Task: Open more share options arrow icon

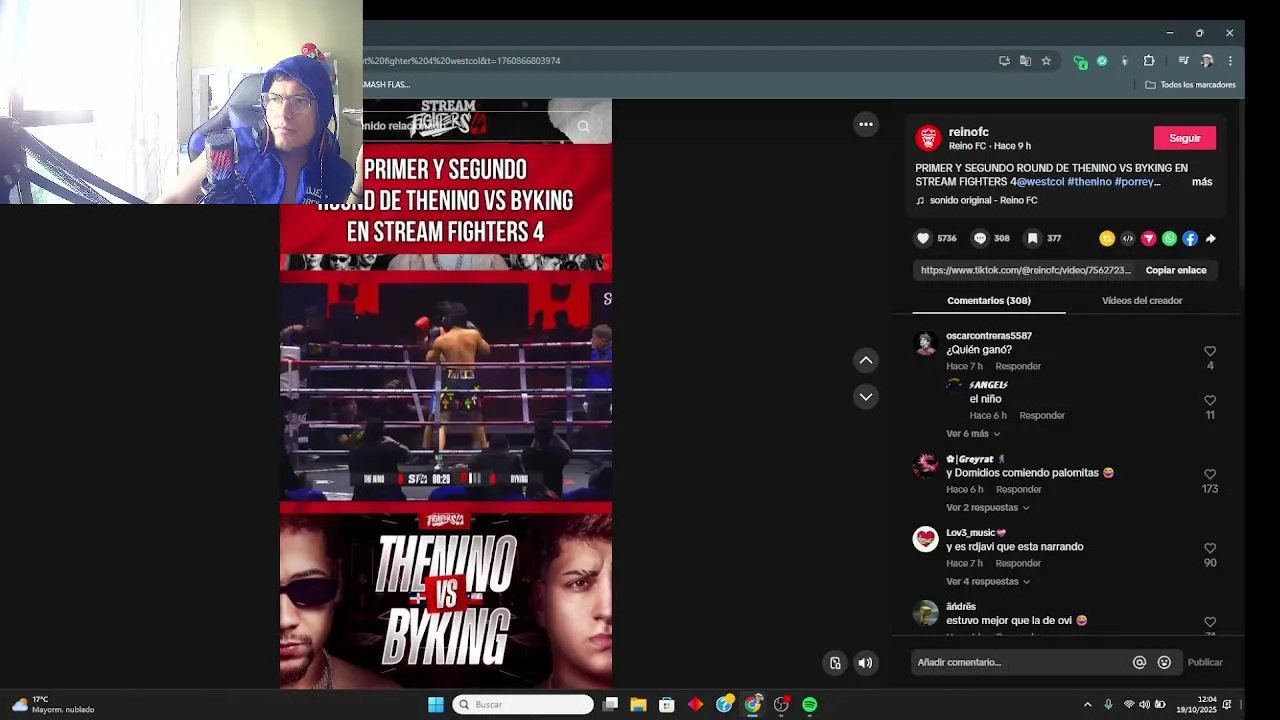Action: click(1211, 238)
